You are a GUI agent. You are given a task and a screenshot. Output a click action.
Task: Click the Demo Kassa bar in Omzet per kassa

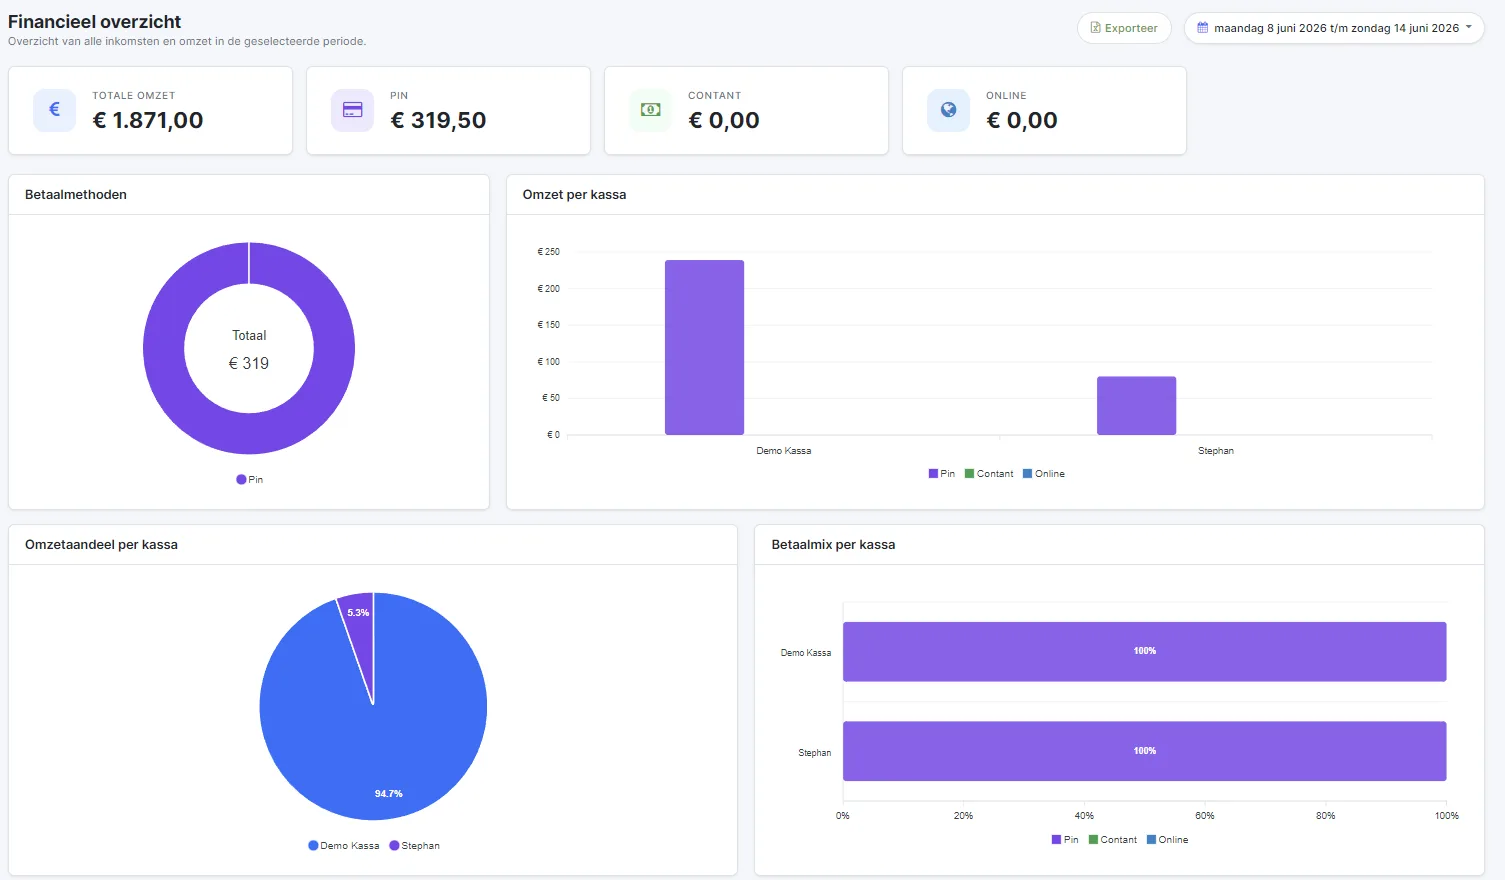704,347
